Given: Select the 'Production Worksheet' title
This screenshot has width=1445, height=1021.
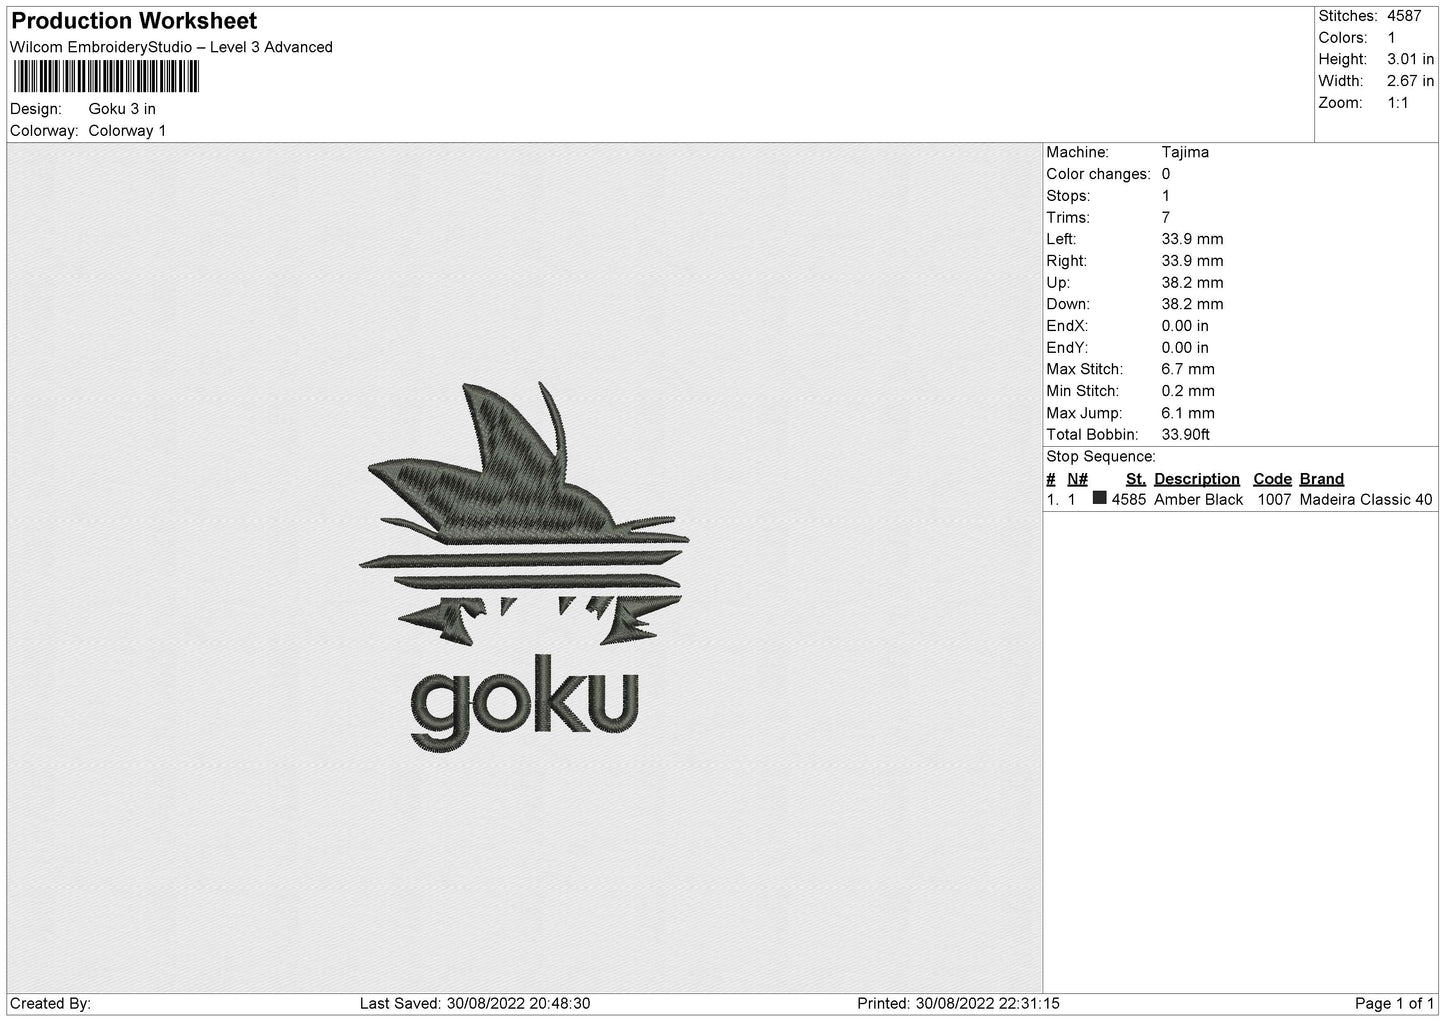Looking at the screenshot, I should click(134, 21).
